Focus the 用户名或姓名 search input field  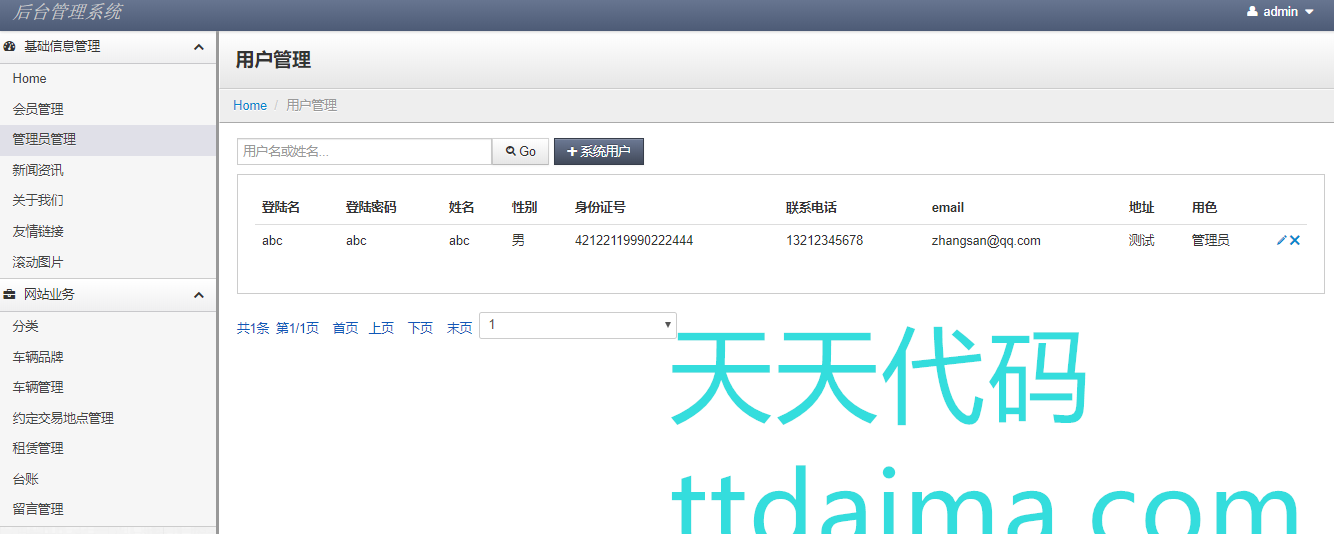(x=364, y=152)
